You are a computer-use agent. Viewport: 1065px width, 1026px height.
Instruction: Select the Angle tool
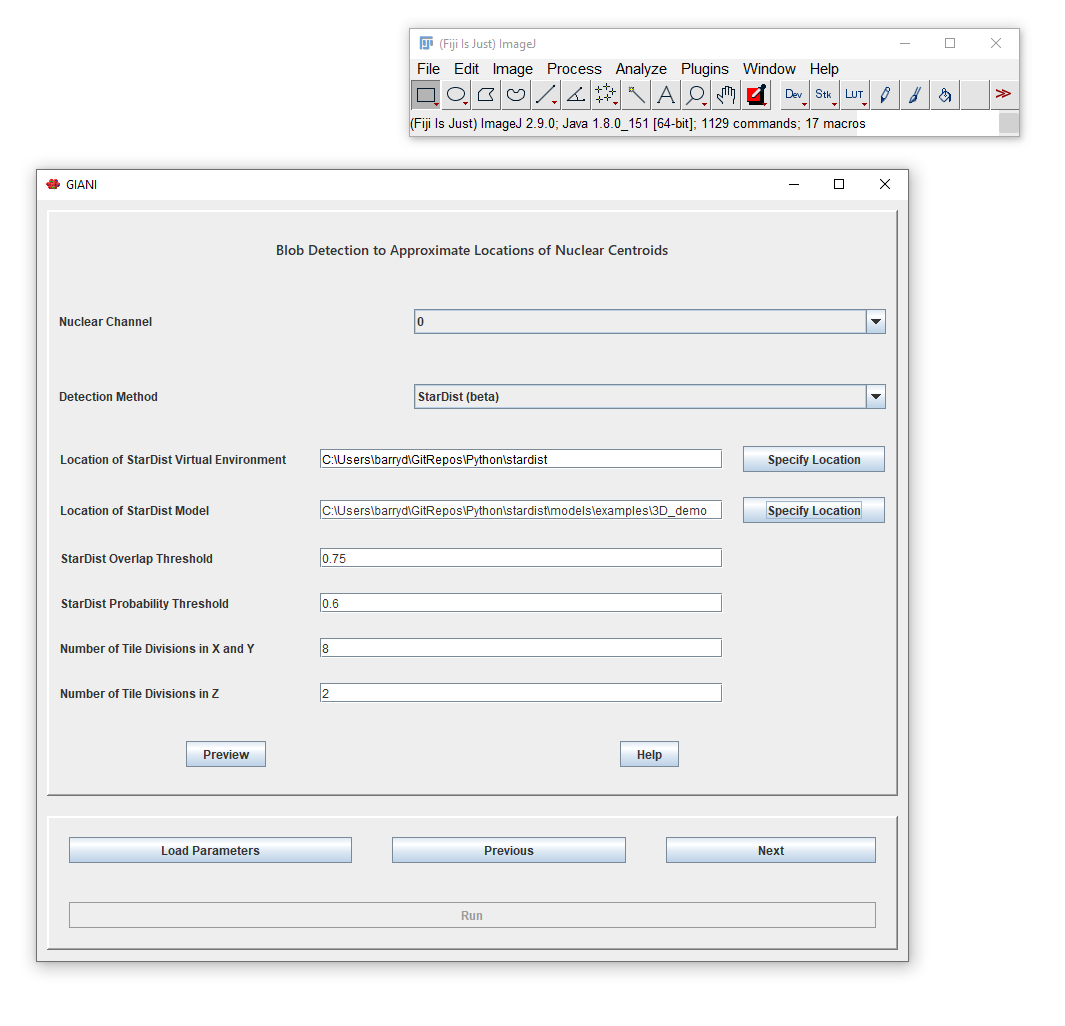576,95
